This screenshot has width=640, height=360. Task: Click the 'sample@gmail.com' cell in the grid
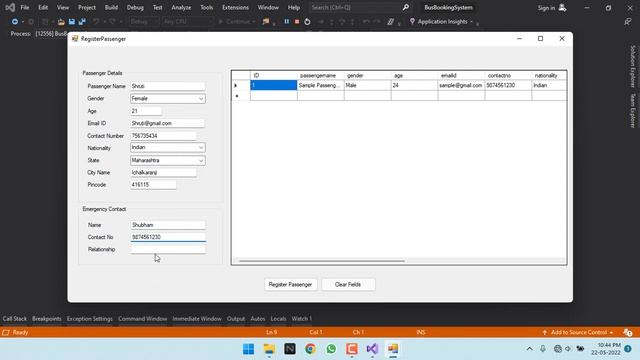pyautogui.click(x=461, y=85)
